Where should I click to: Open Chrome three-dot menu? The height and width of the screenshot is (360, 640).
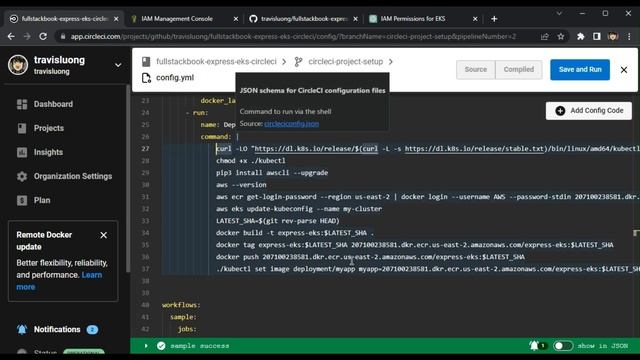click(629, 36)
